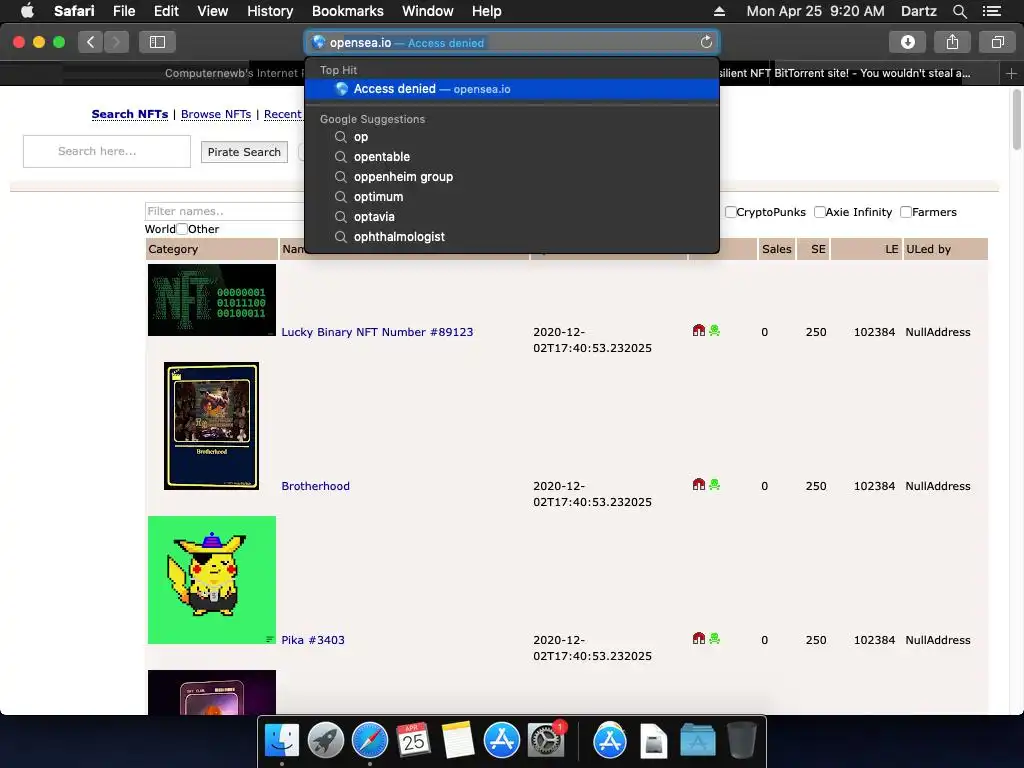The height and width of the screenshot is (768, 1024).
Task: Click NullAddress in the Brotherhood row
Action: point(938,486)
